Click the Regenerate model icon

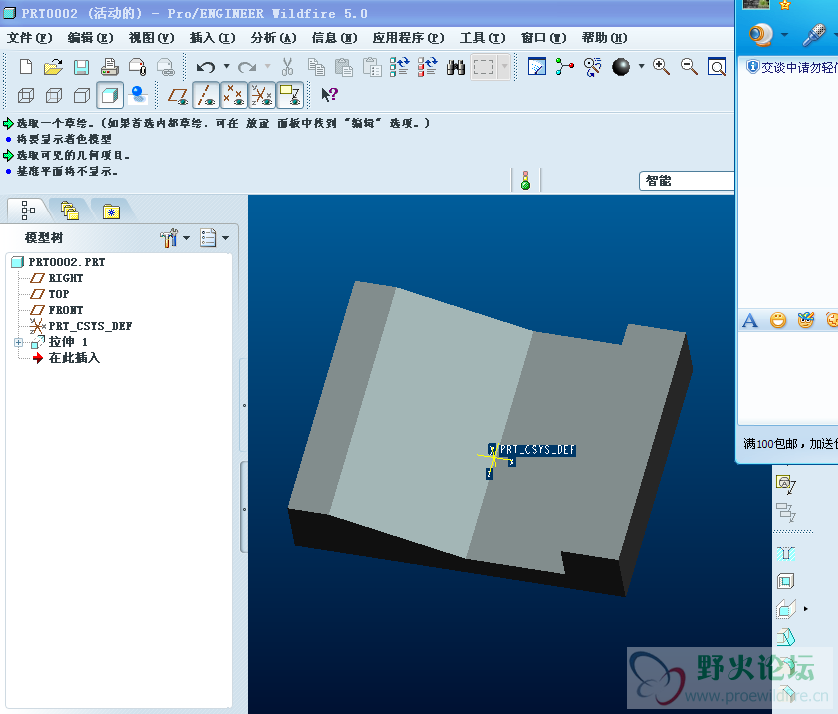[399, 67]
